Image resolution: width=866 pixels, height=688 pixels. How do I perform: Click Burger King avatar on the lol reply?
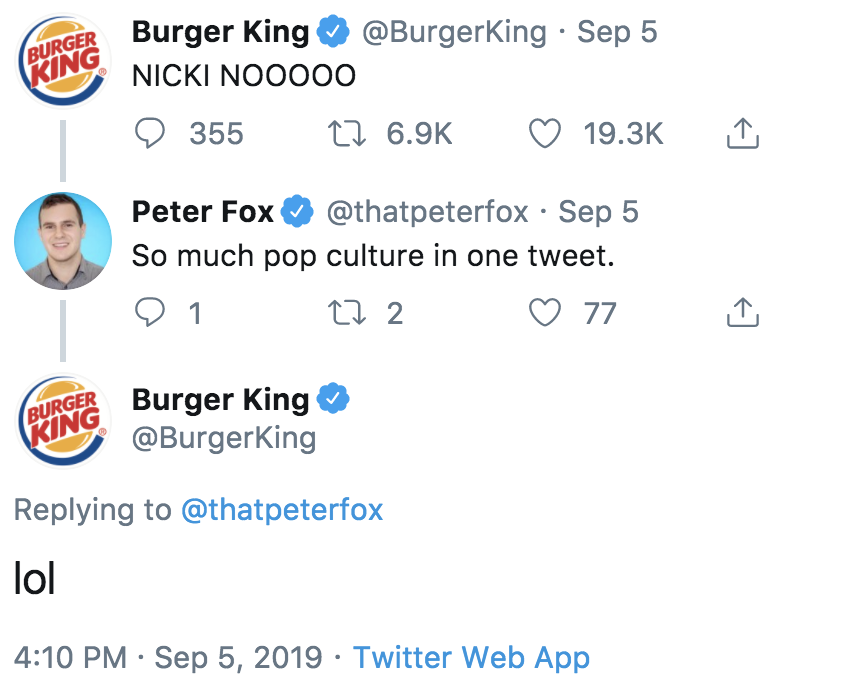click(x=63, y=420)
